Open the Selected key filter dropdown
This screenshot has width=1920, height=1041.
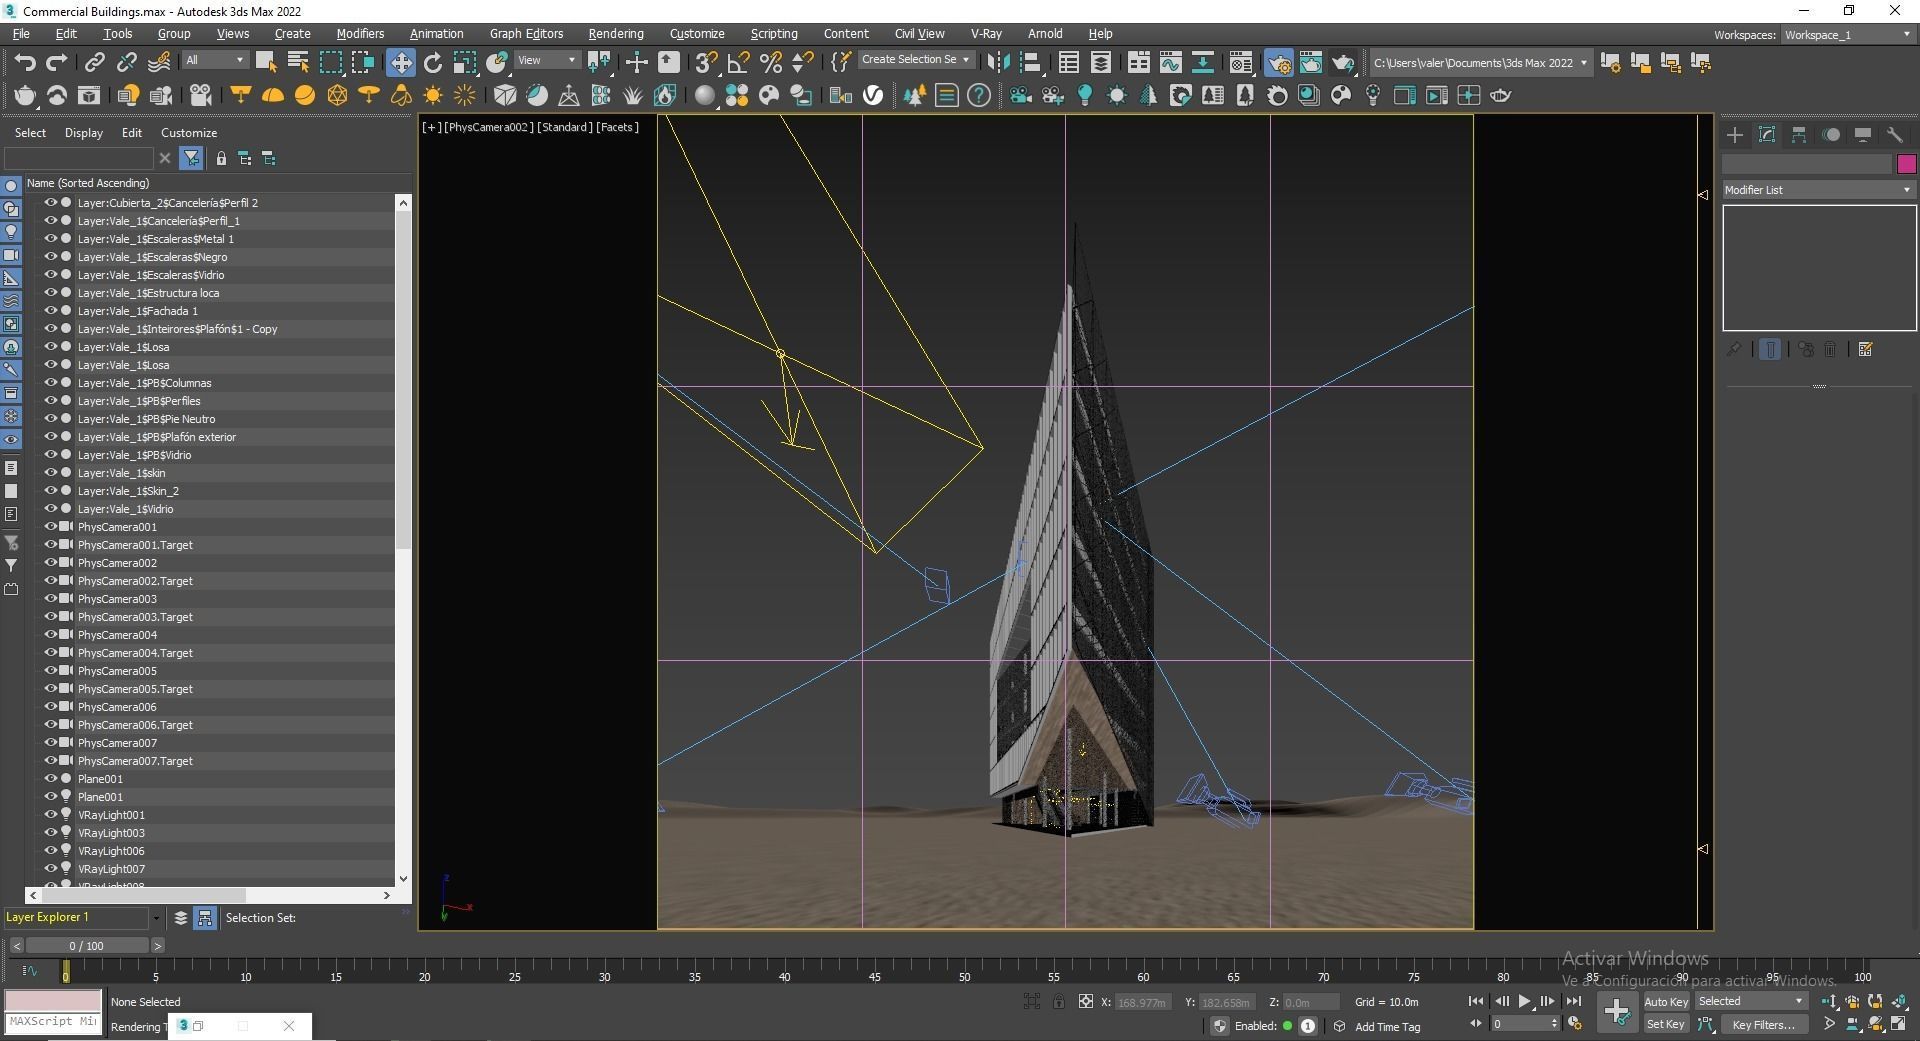tap(1751, 1001)
